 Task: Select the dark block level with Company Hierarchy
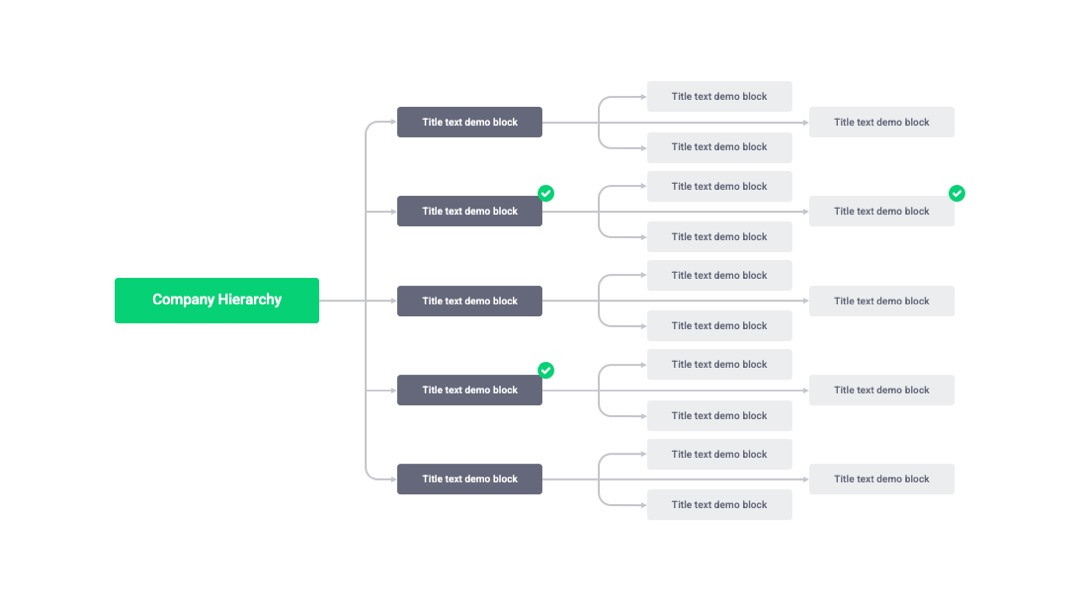470,301
